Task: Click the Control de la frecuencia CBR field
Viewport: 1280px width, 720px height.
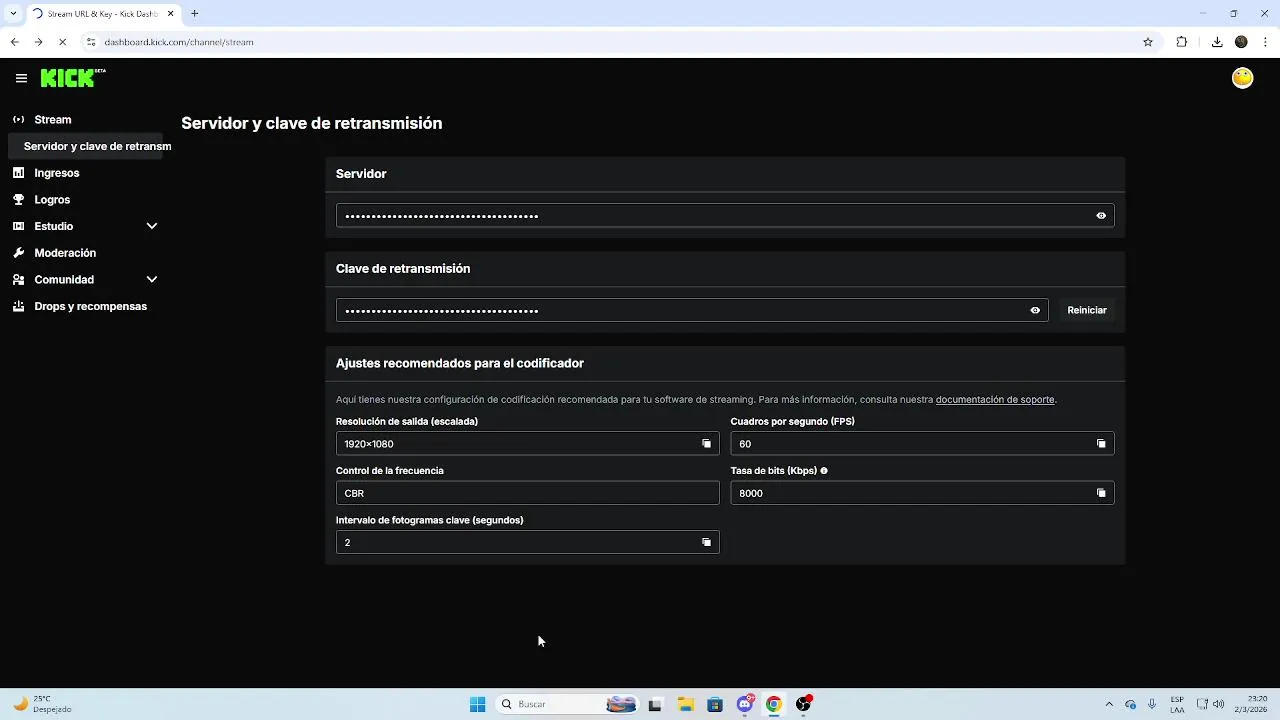Action: pyautogui.click(x=527, y=493)
